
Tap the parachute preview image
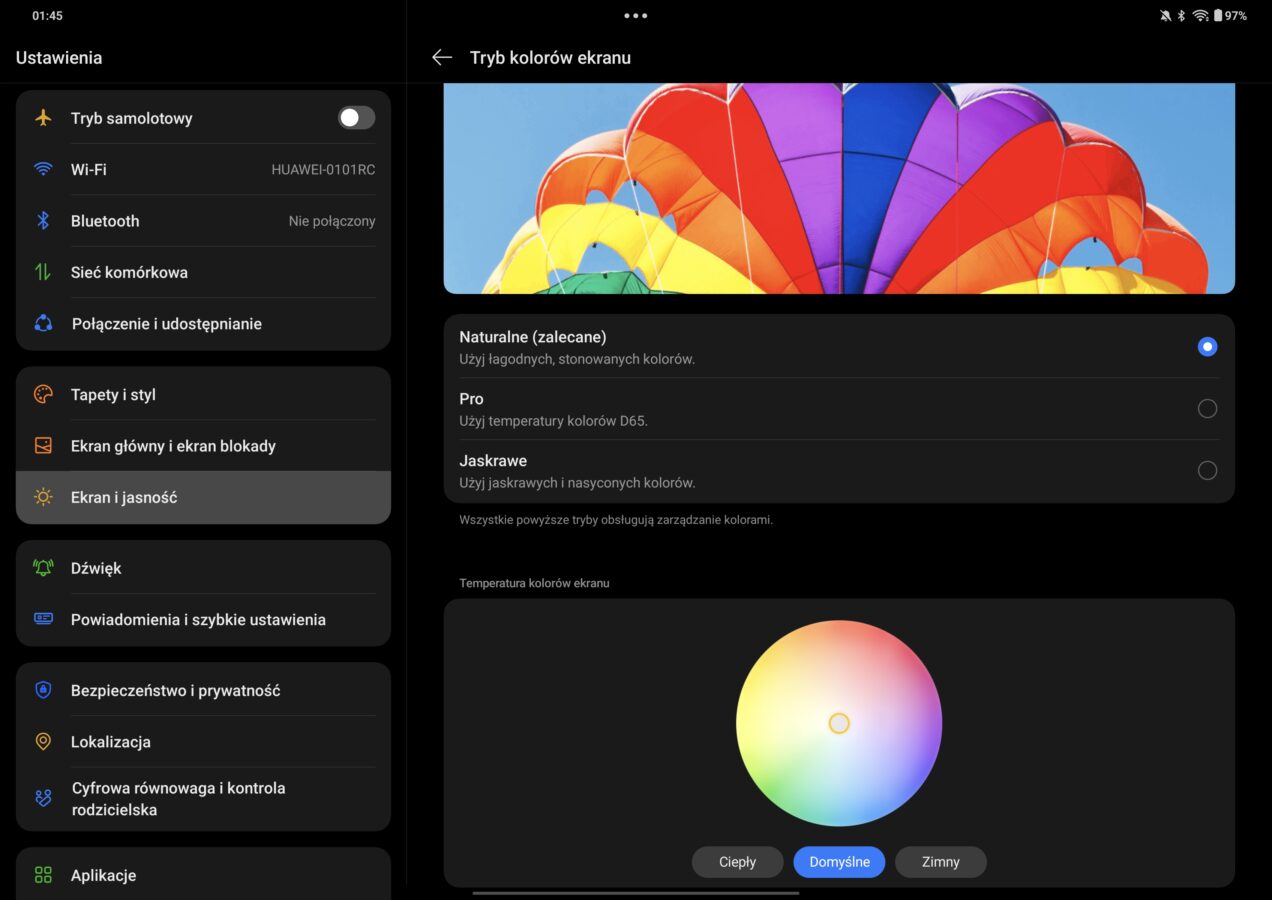(839, 188)
